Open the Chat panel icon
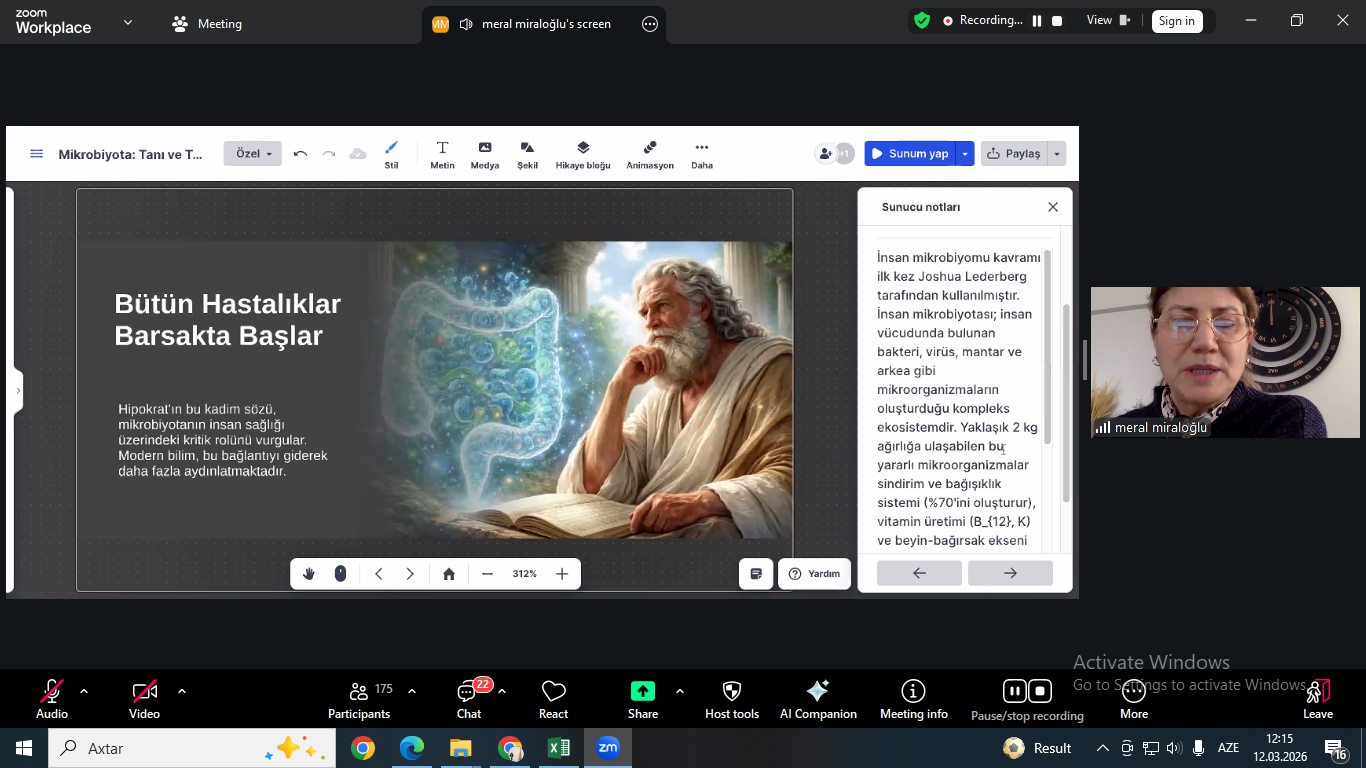The width and height of the screenshot is (1366, 768). click(x=468, y=692)
